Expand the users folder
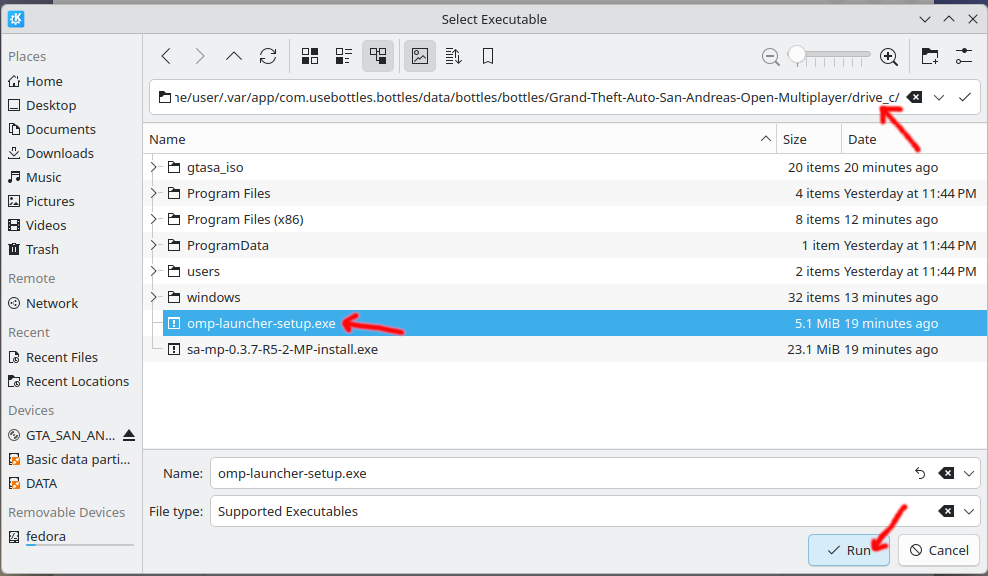Viewport: 988px width, 576px height. (153, 271)
